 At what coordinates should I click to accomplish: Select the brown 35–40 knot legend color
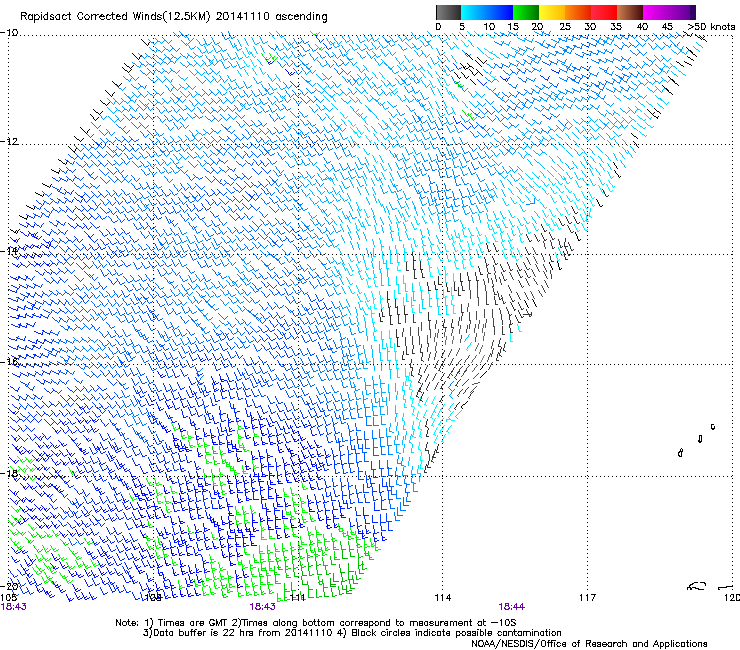(x=630, y=12)
